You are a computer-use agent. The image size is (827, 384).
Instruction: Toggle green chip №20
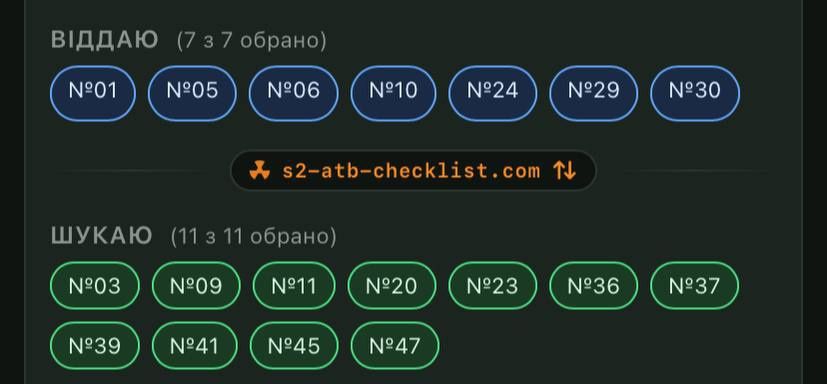(x=392, y=286)
